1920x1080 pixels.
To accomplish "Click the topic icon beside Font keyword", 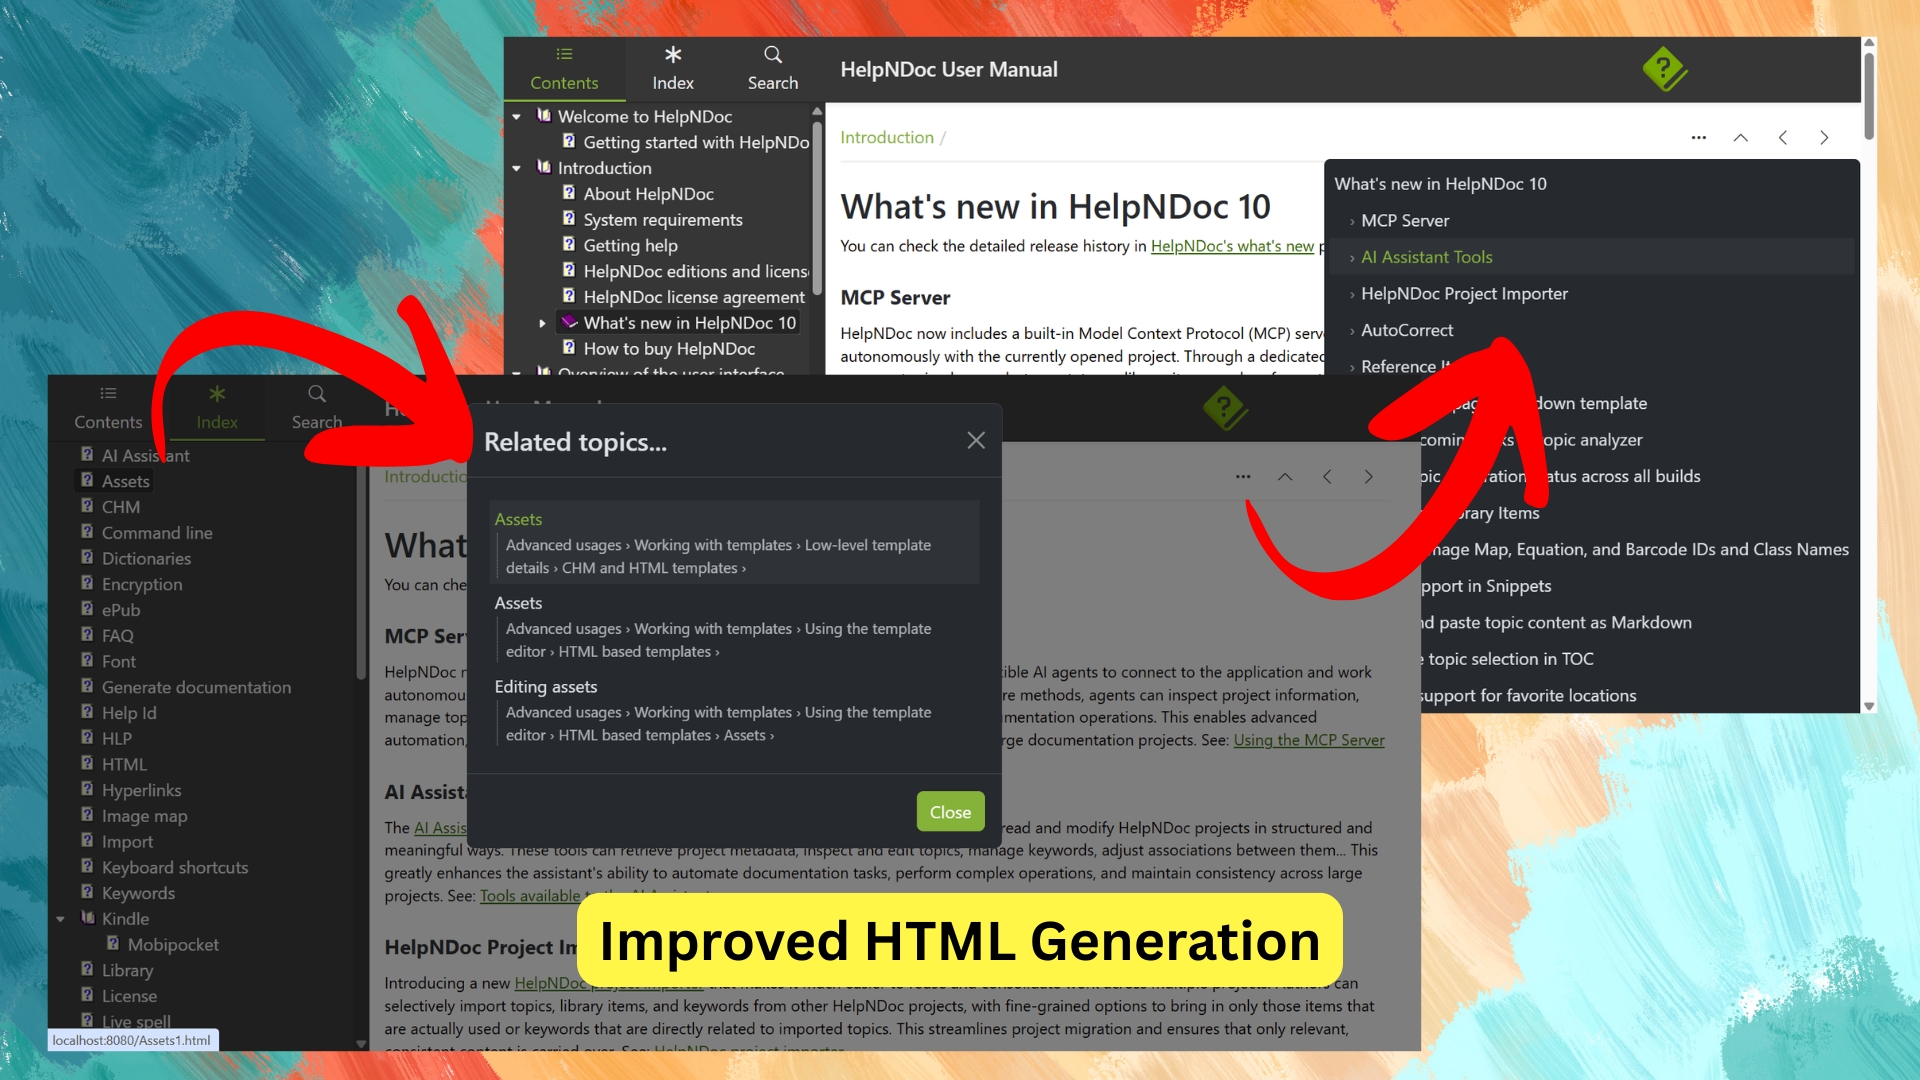I will [x=87, y=660].
